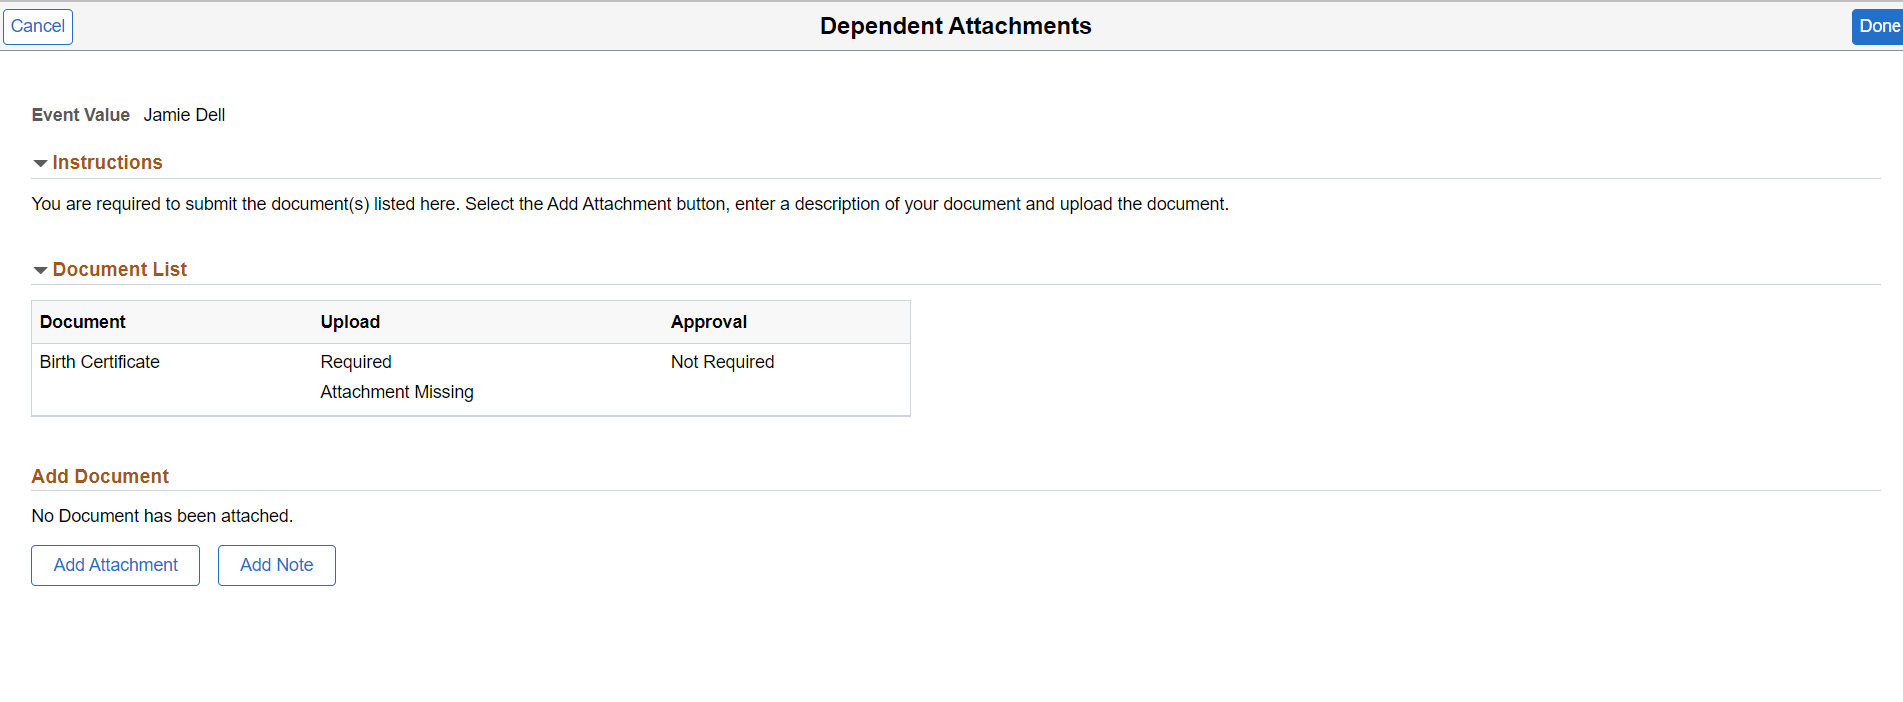Click the Document List heading text

[120, 269]
